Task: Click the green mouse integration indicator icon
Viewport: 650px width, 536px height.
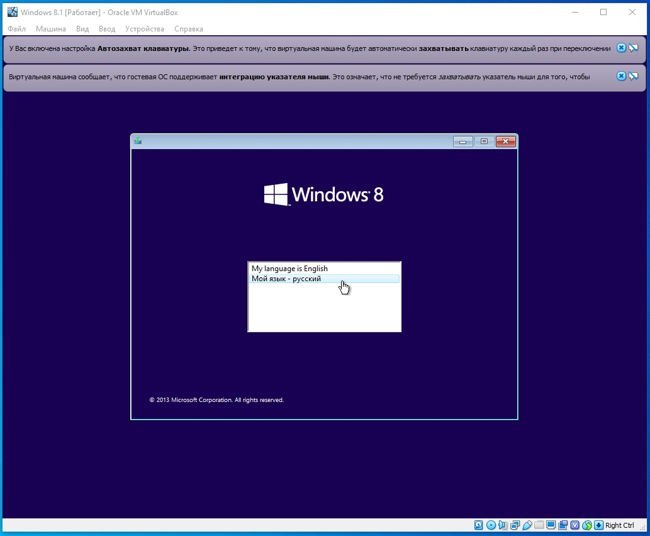Action: click(x=587, y=525)
